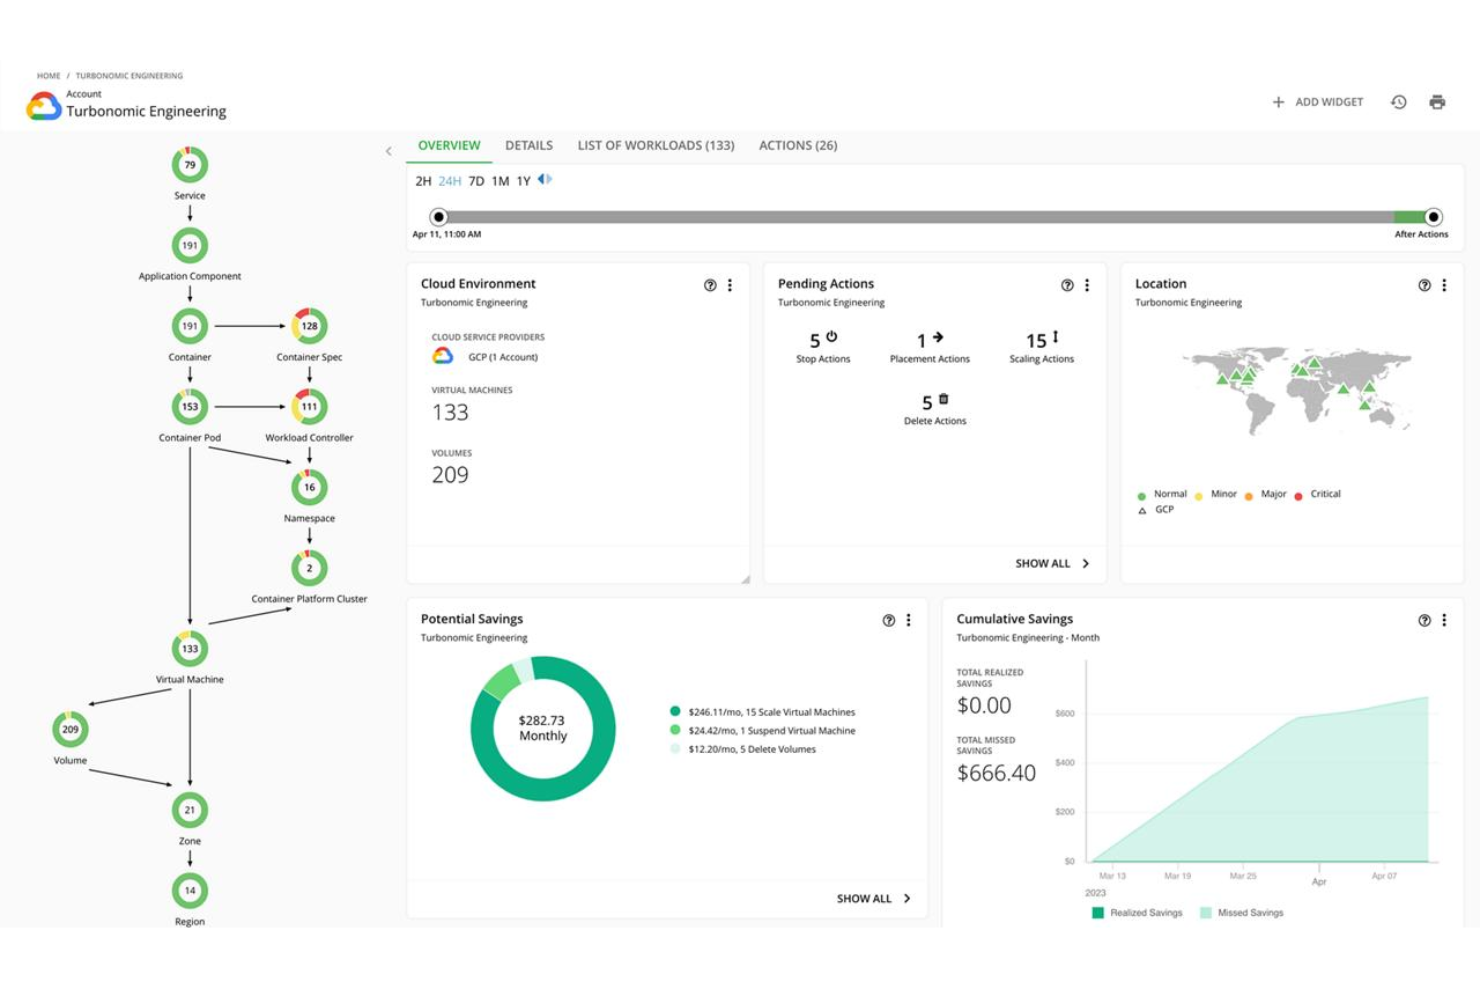The image size is (1480, 987).
Task: Click the Google Cloud account logo
Action: coord(44,105)
